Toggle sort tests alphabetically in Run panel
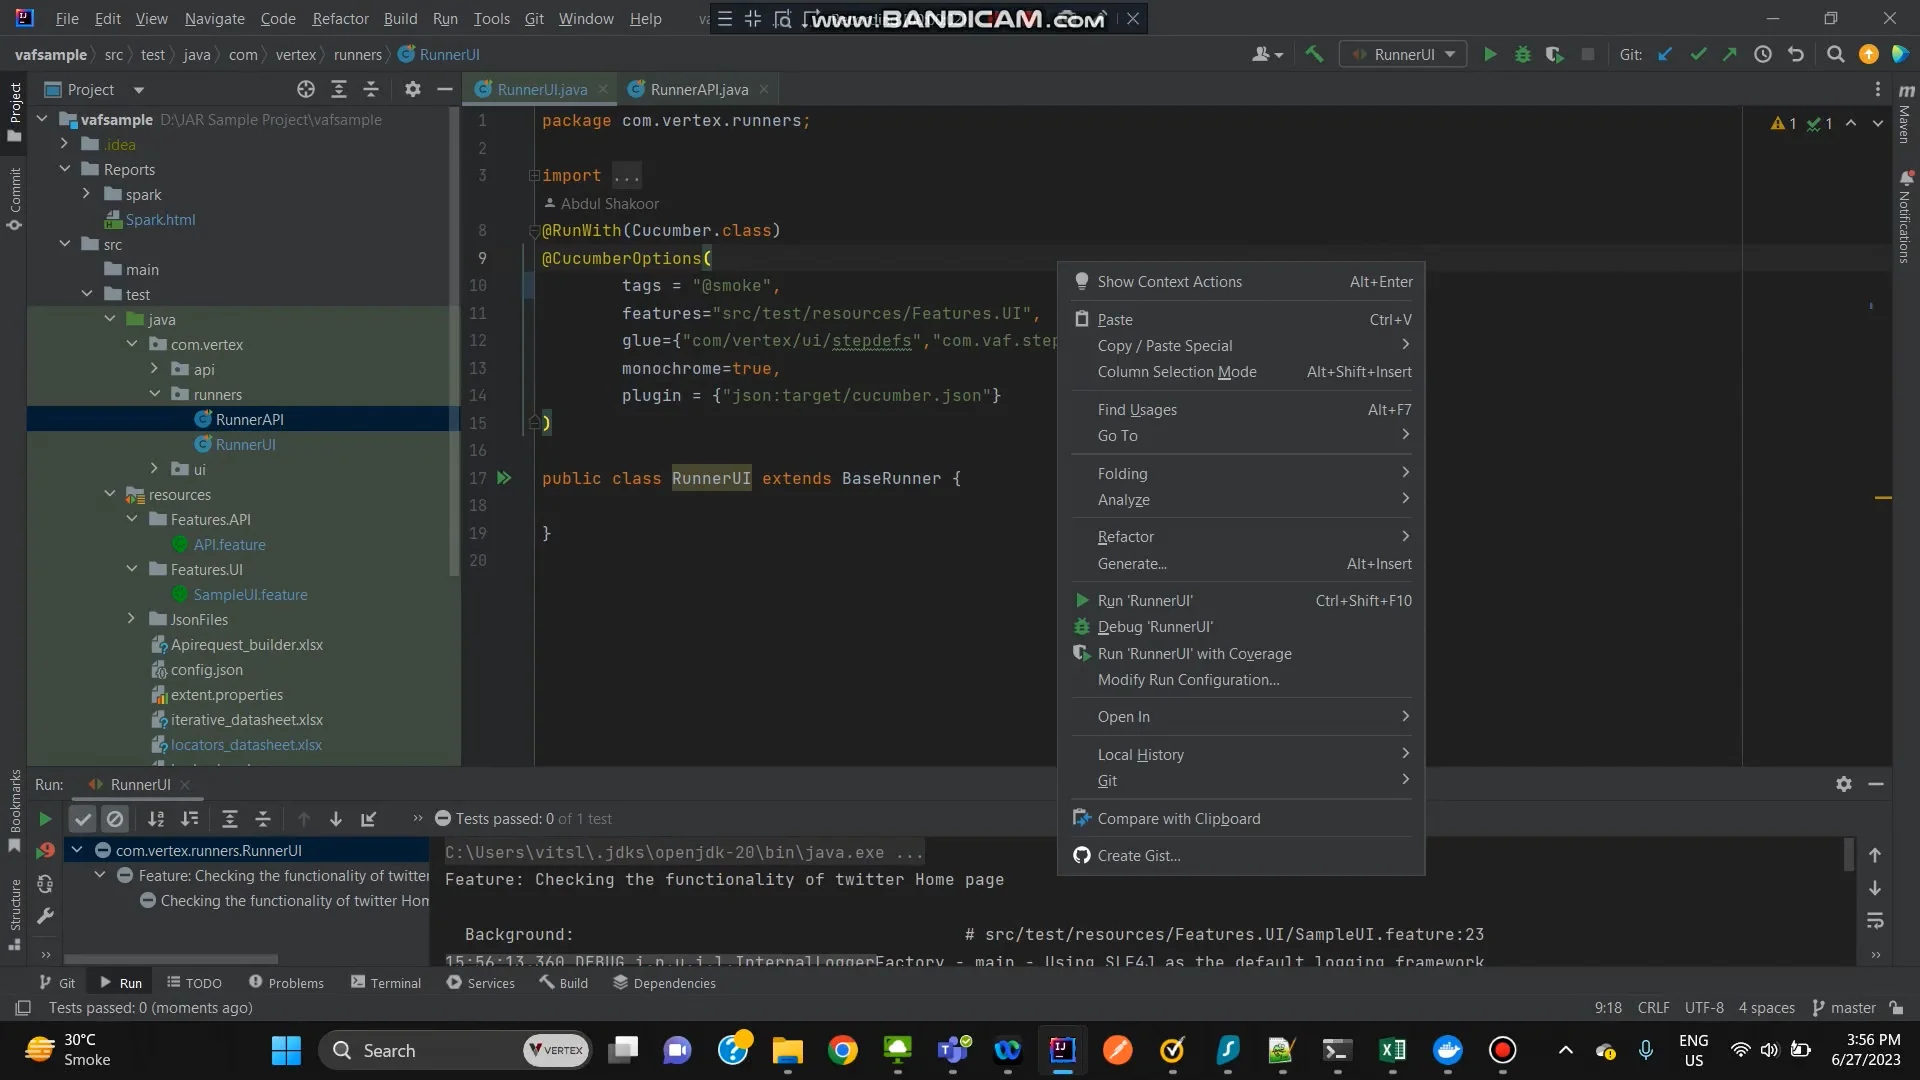The width and height of the screenshot is (1920, 1080). tap(156, 819)
